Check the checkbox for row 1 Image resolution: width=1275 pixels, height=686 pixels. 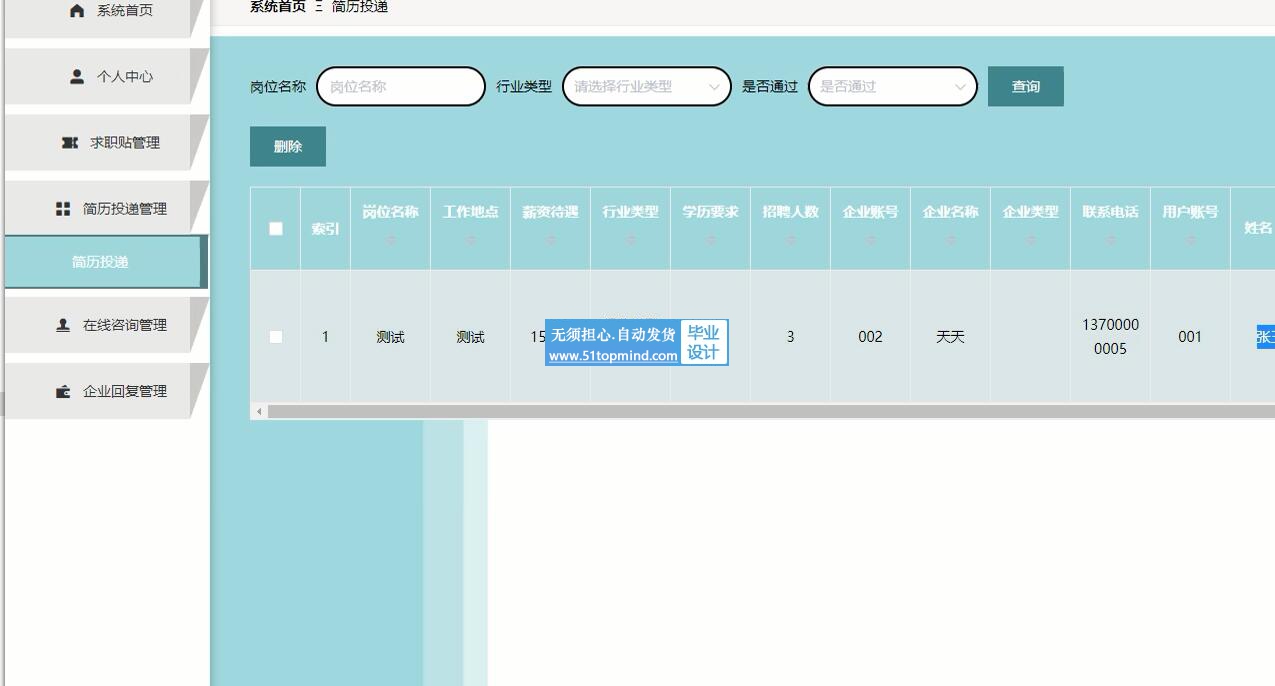pos(276,337)
